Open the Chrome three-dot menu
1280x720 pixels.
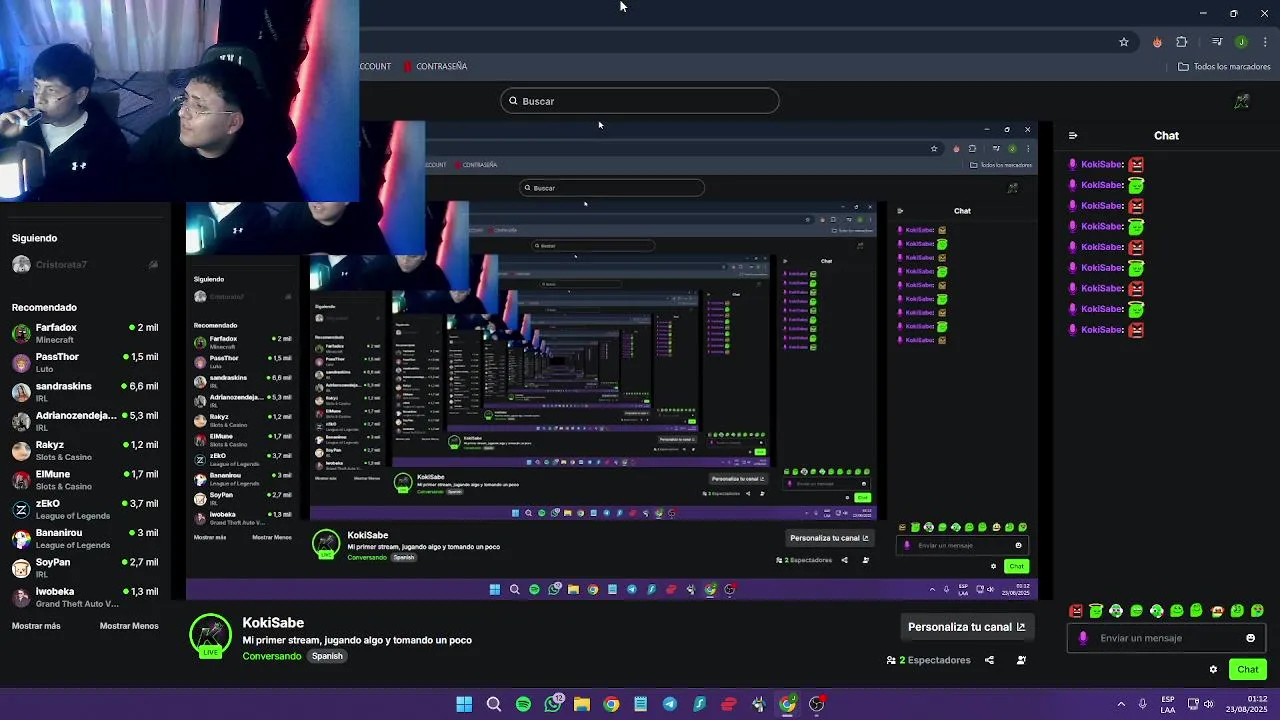click(x=1266, y=42)
